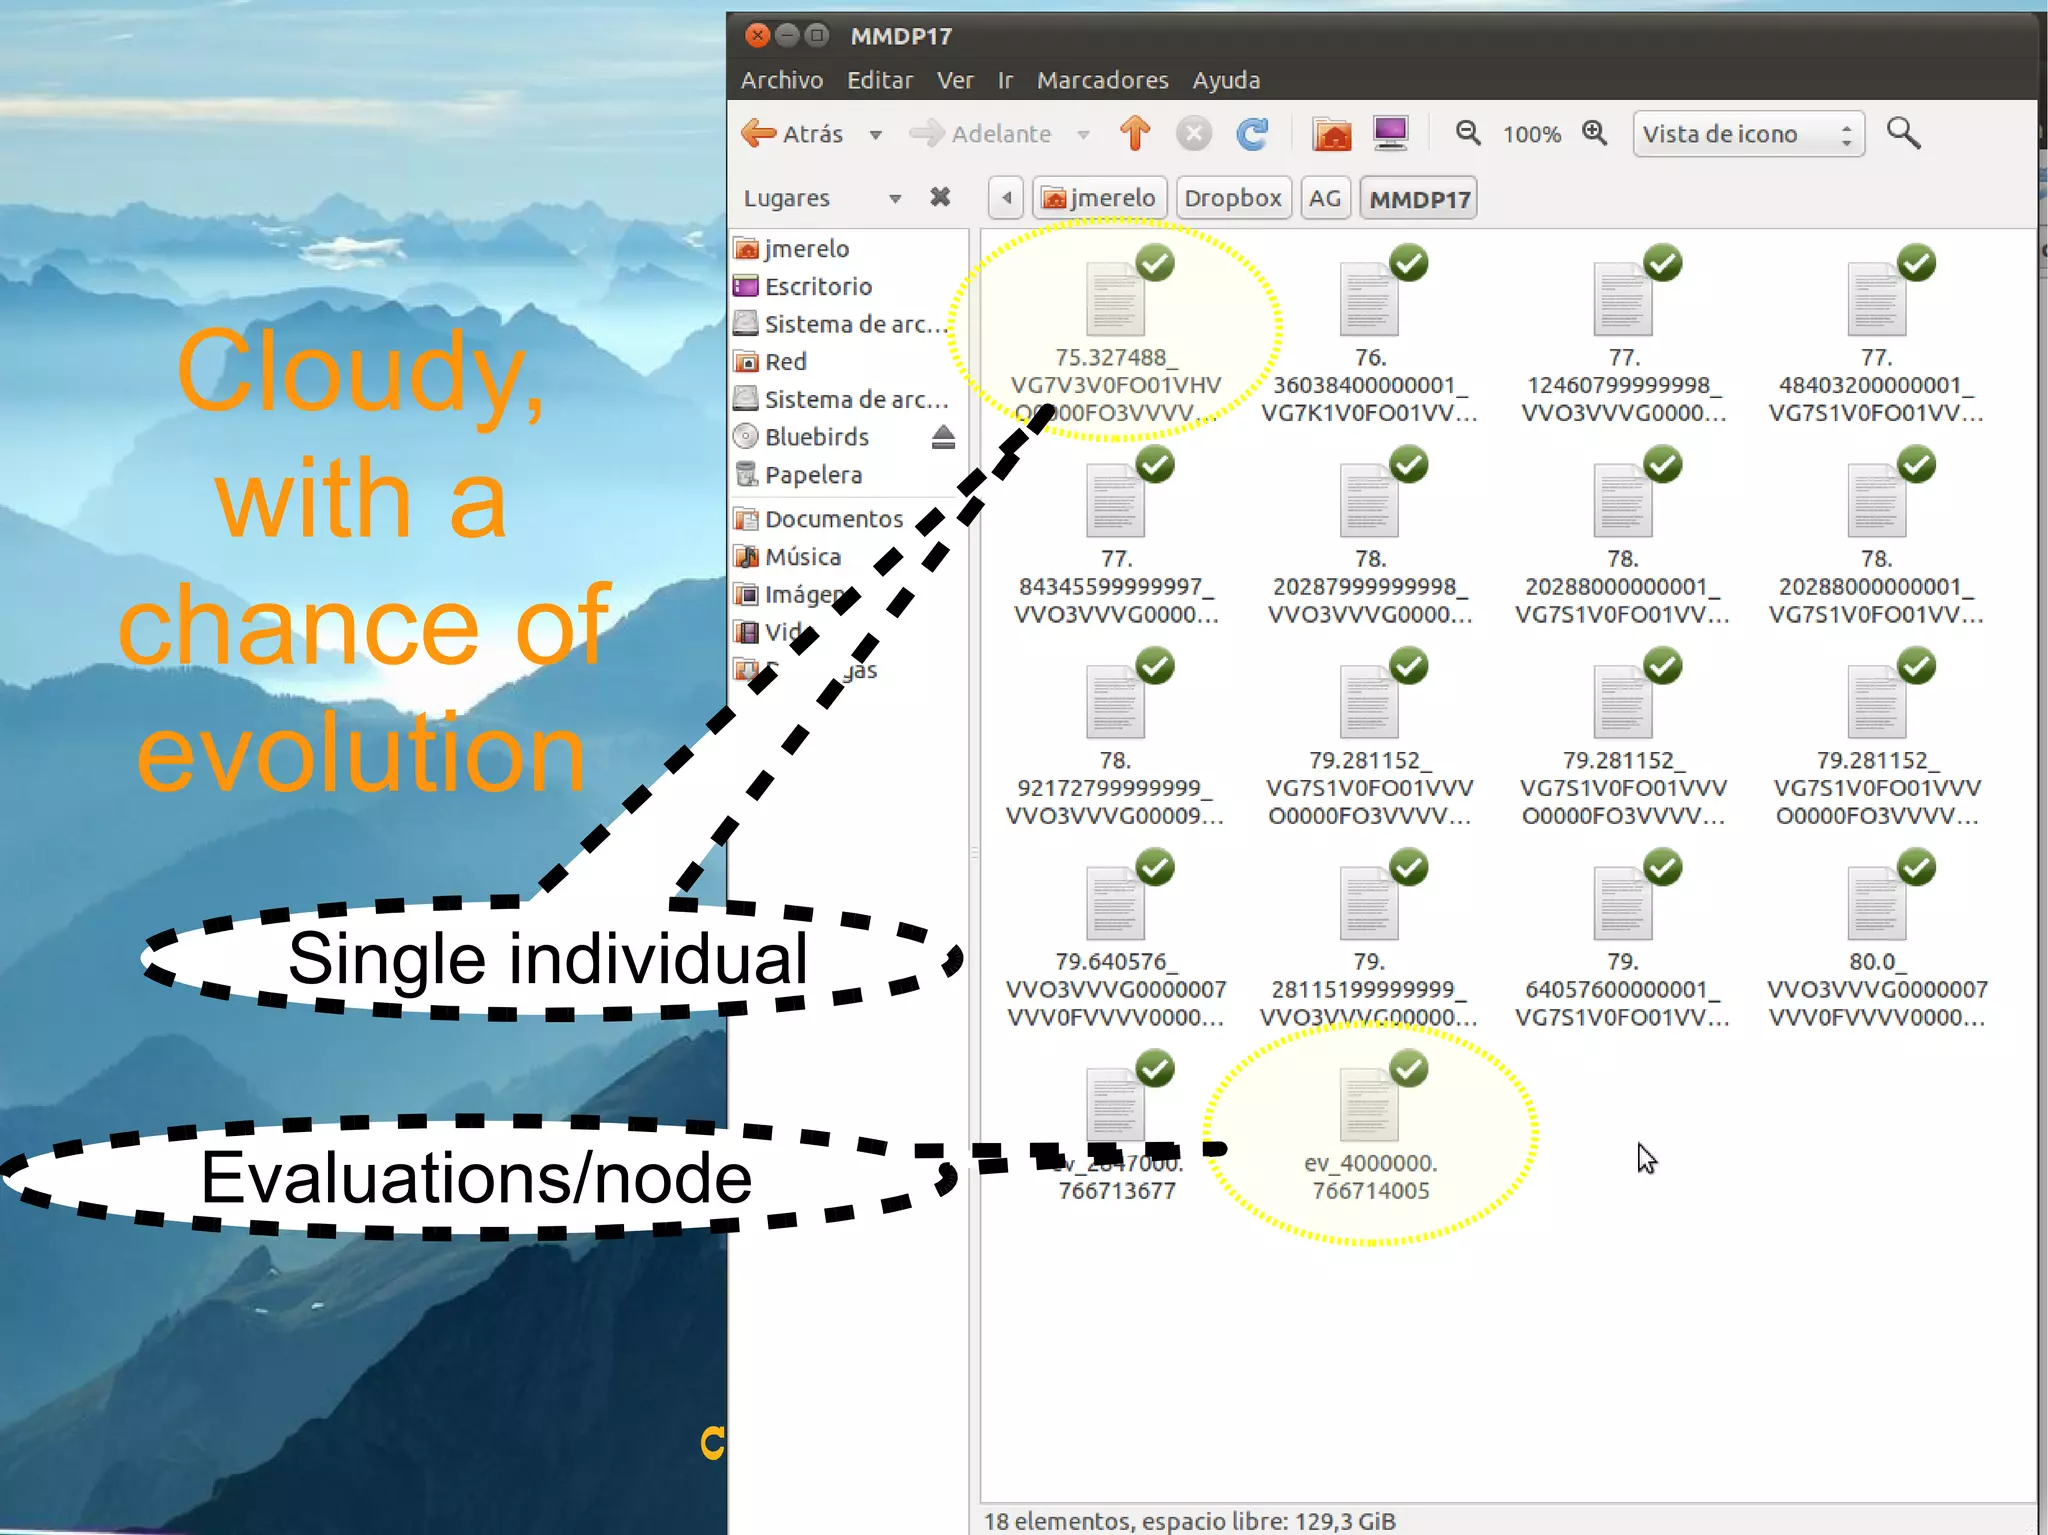Open Documentos in the sidebar

[833, 519]
